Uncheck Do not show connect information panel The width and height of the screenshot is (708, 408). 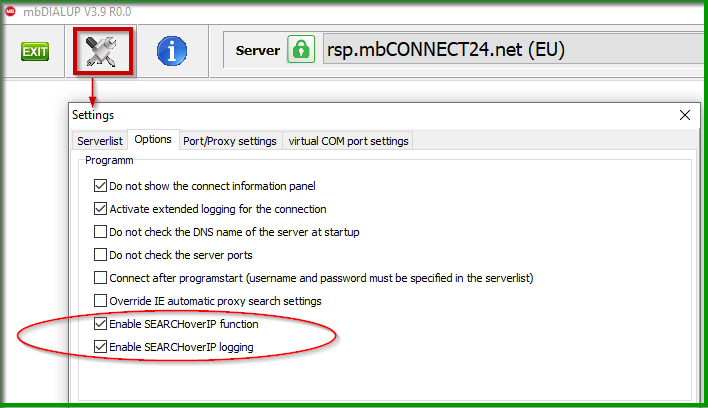[x=100, y=186]
